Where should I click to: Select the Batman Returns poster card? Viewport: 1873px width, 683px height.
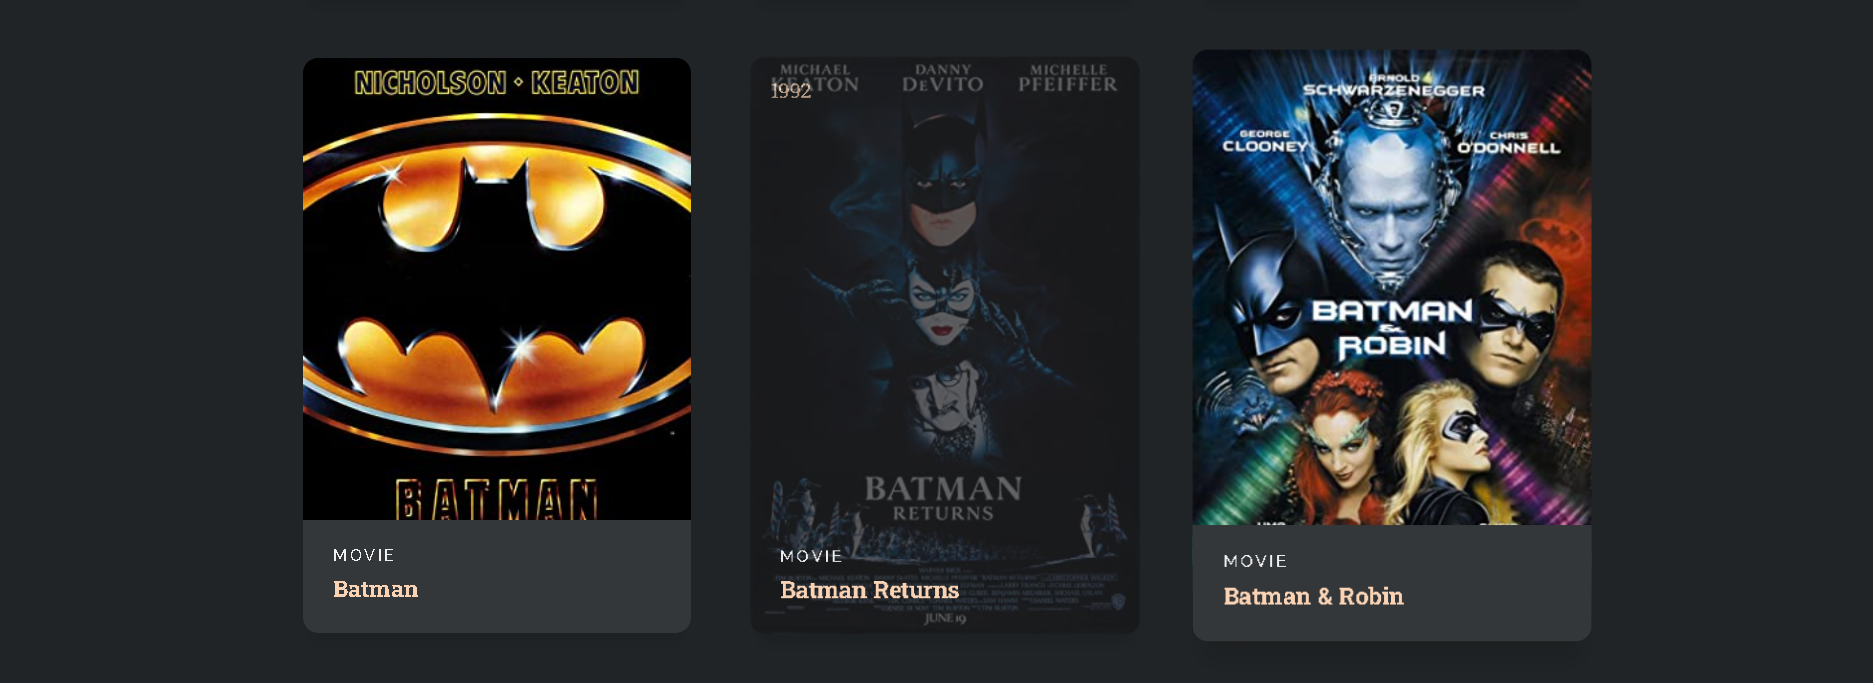tap(945, 345)
